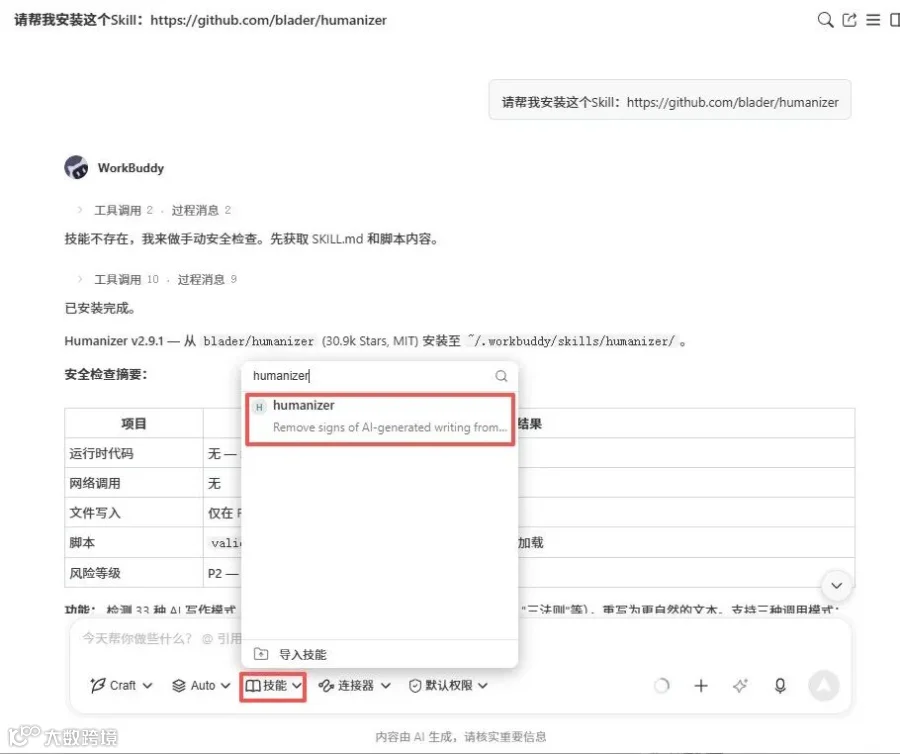This screenshot has width=900, height=754.
Task: Open the 技能 skills dropdown
Action: pos(273,686)
